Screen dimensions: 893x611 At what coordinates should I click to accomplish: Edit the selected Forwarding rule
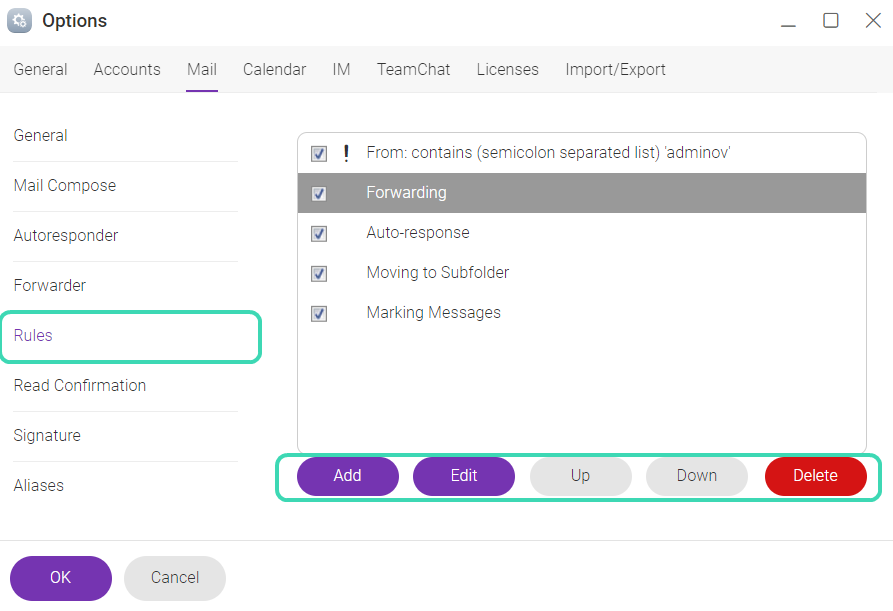[464, 476]
